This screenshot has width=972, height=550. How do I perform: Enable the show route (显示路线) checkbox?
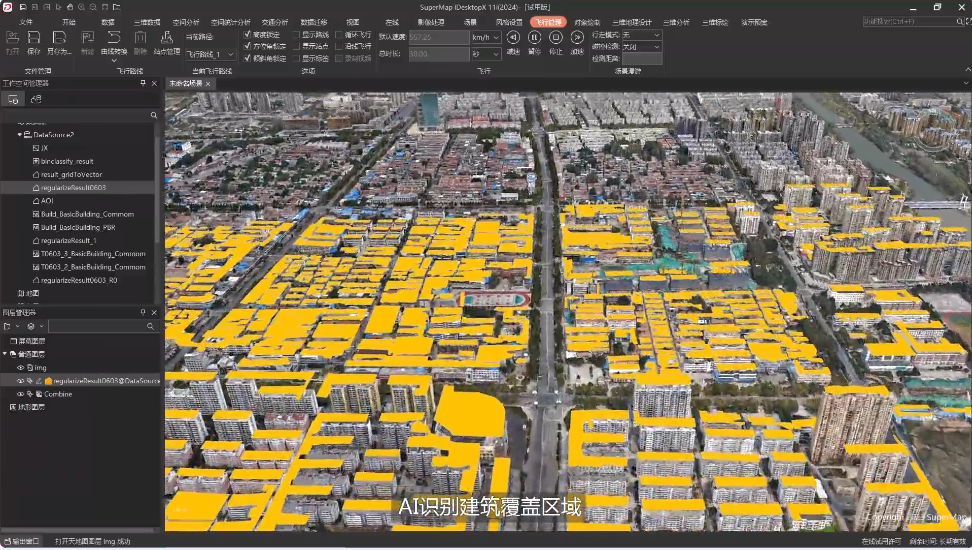(x=296, y=35)
